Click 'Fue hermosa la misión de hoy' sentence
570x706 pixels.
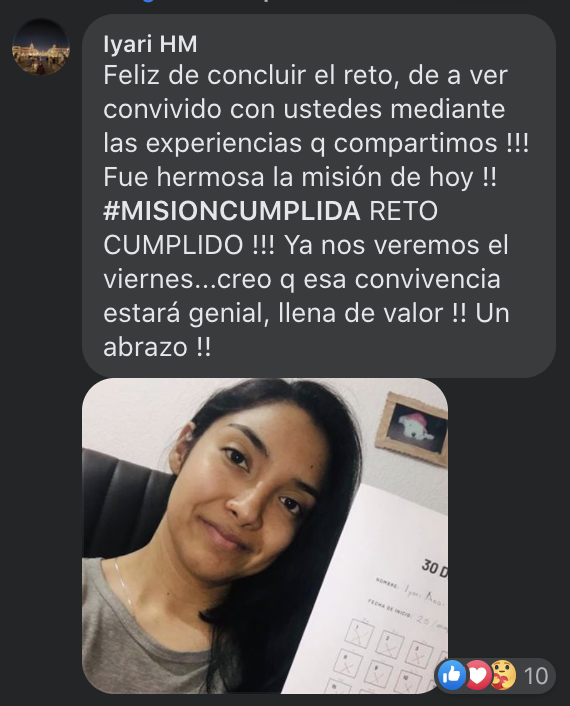tap(288, 177)
